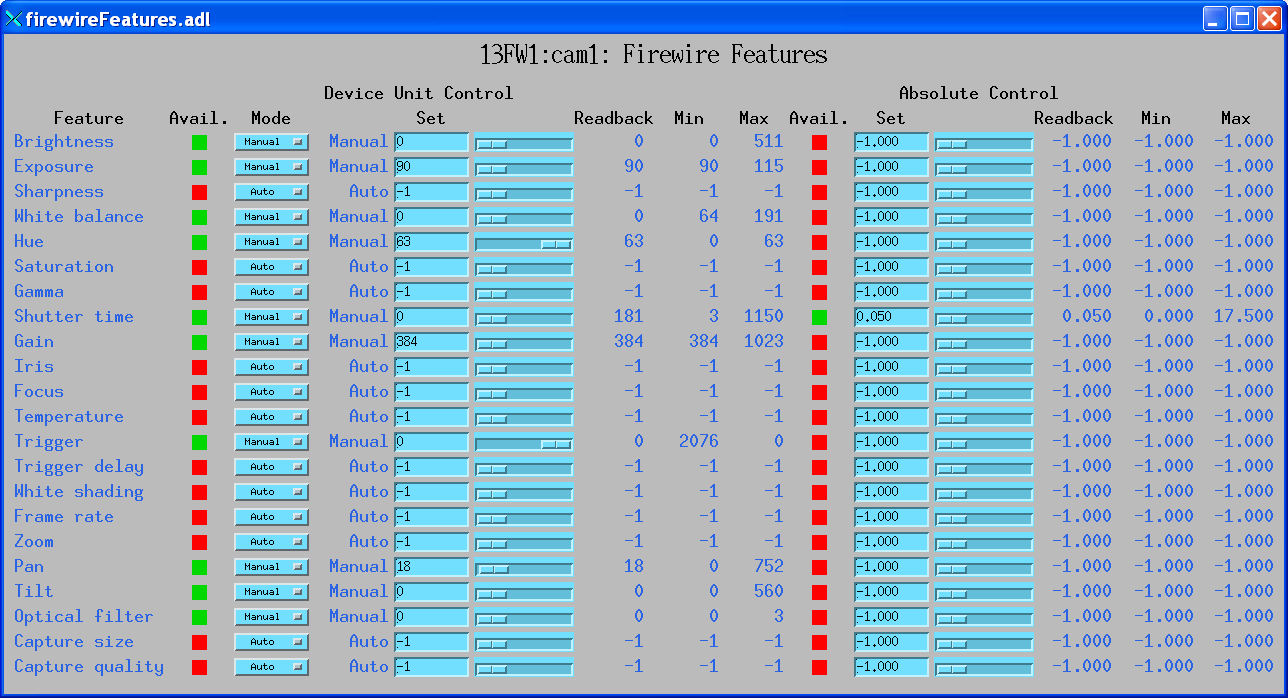Click the green Avail indicator for Pan
The height and width of the screenshot is (698, 1288).
pyautogui.click(x=198, y=566)
